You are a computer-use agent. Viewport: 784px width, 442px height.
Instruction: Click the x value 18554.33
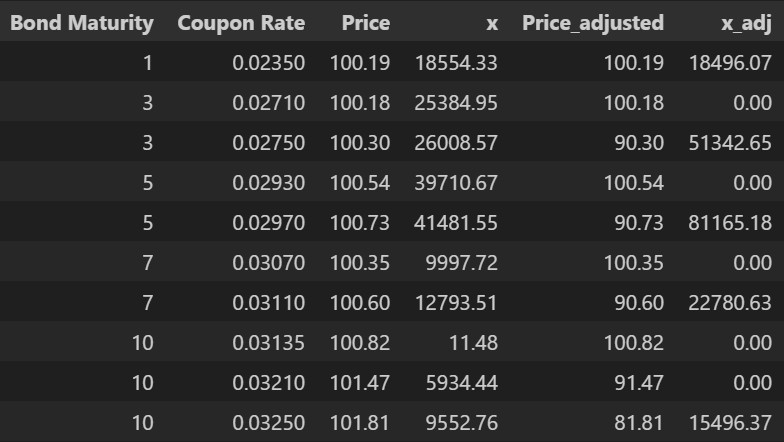(x=456, y=62)
